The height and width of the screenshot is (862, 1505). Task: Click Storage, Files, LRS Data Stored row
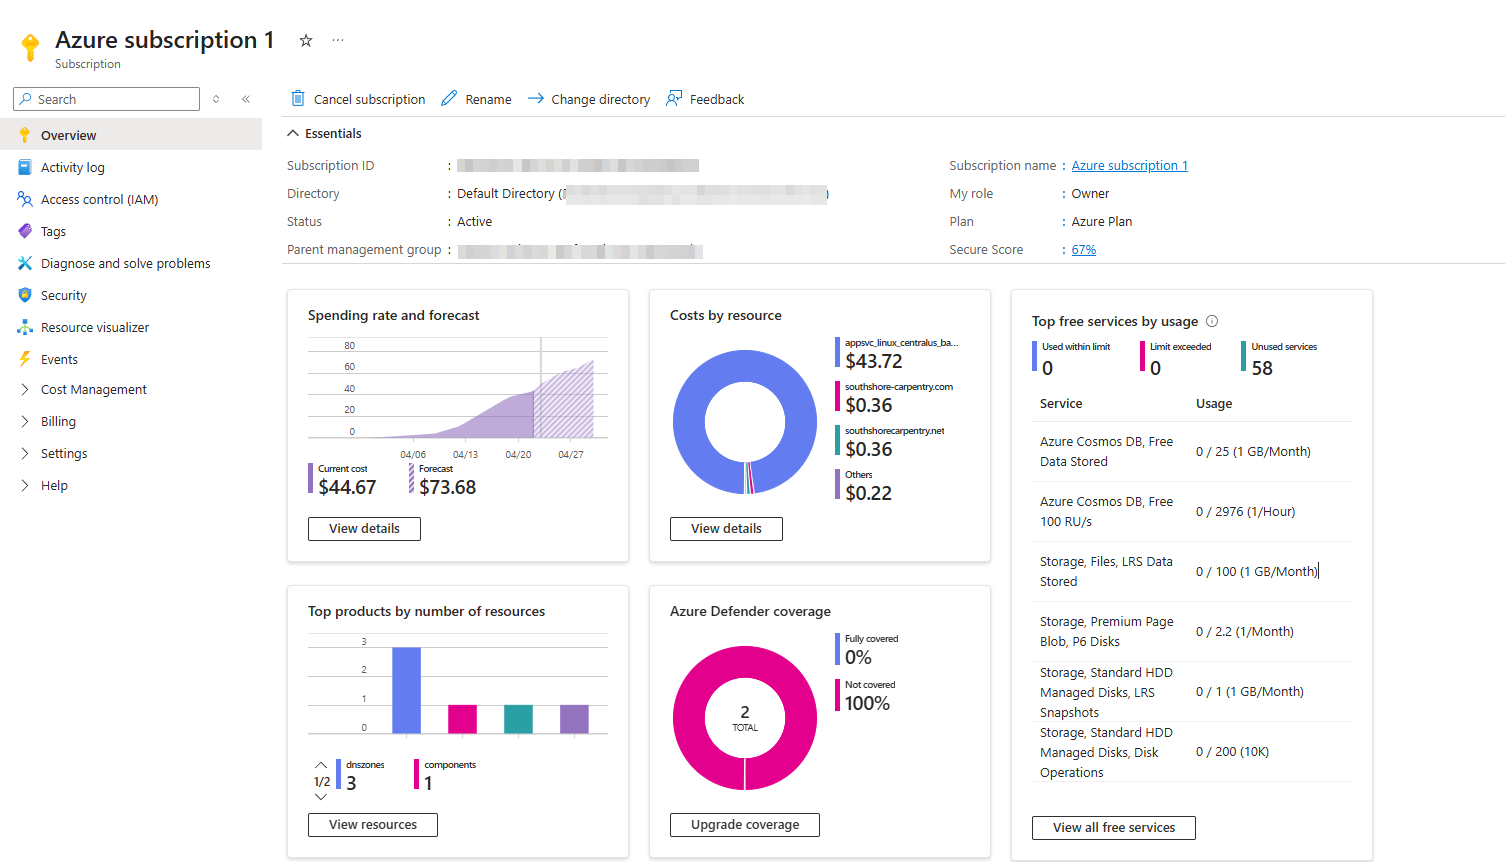[x=1192, y=572]
